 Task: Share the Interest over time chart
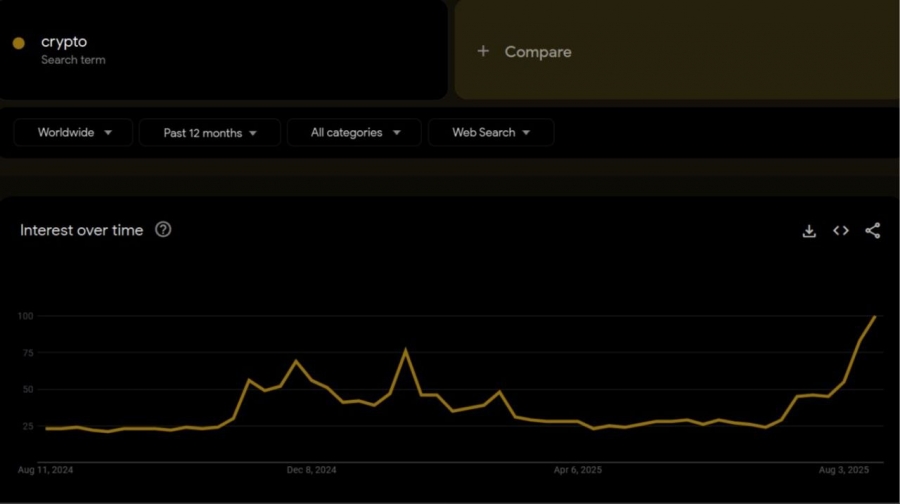pyautogui.click(x=872, y=231)
